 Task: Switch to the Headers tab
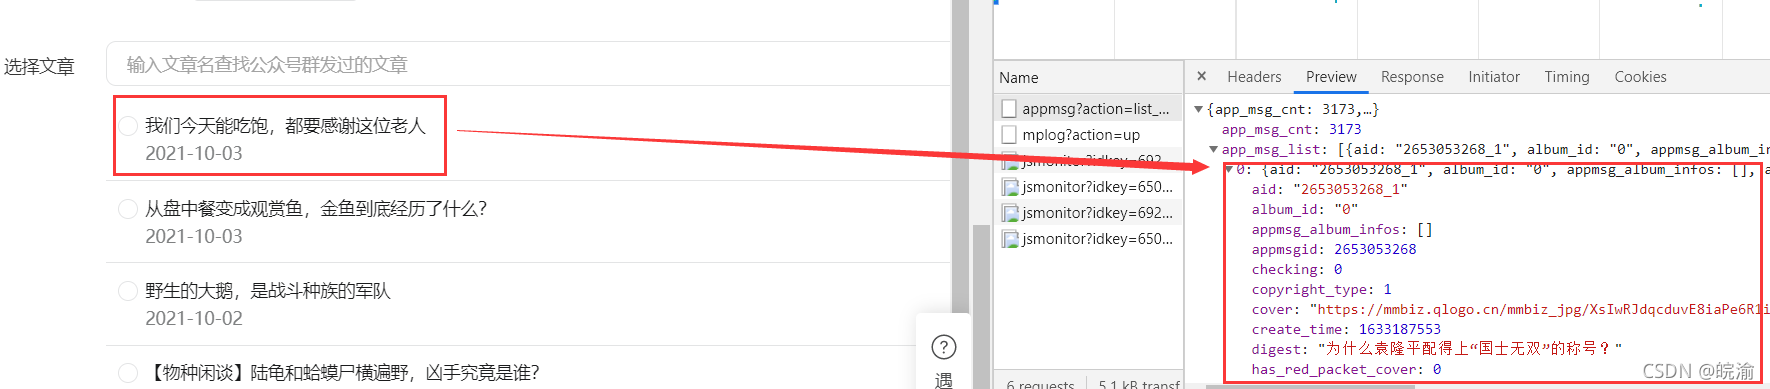[x=1254, y=77]
